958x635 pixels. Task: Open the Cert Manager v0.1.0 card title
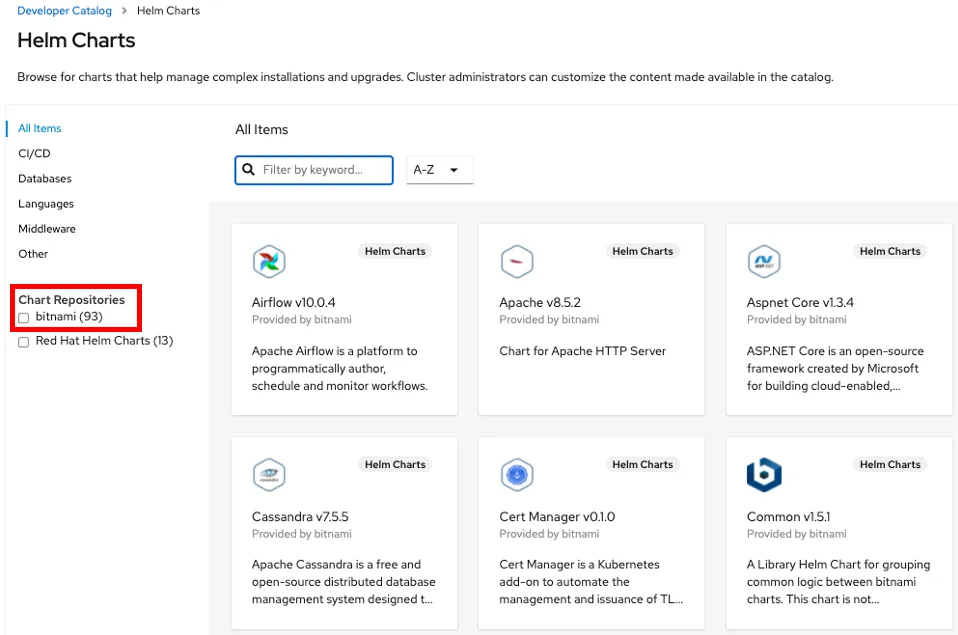tap(557, 517)
